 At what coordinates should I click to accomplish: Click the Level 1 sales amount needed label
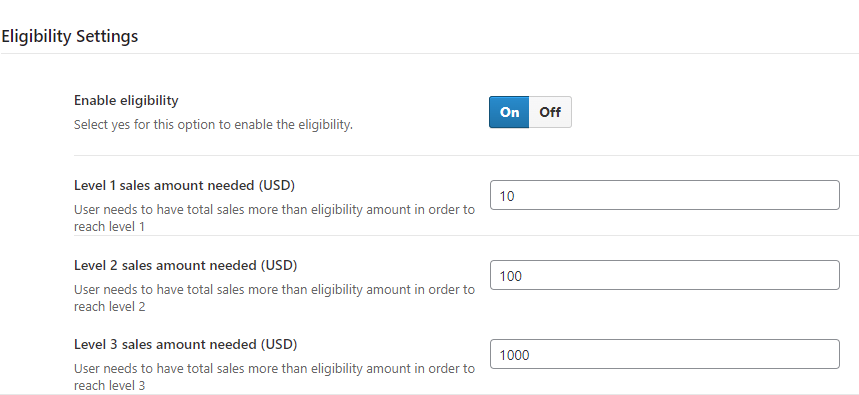184,186
